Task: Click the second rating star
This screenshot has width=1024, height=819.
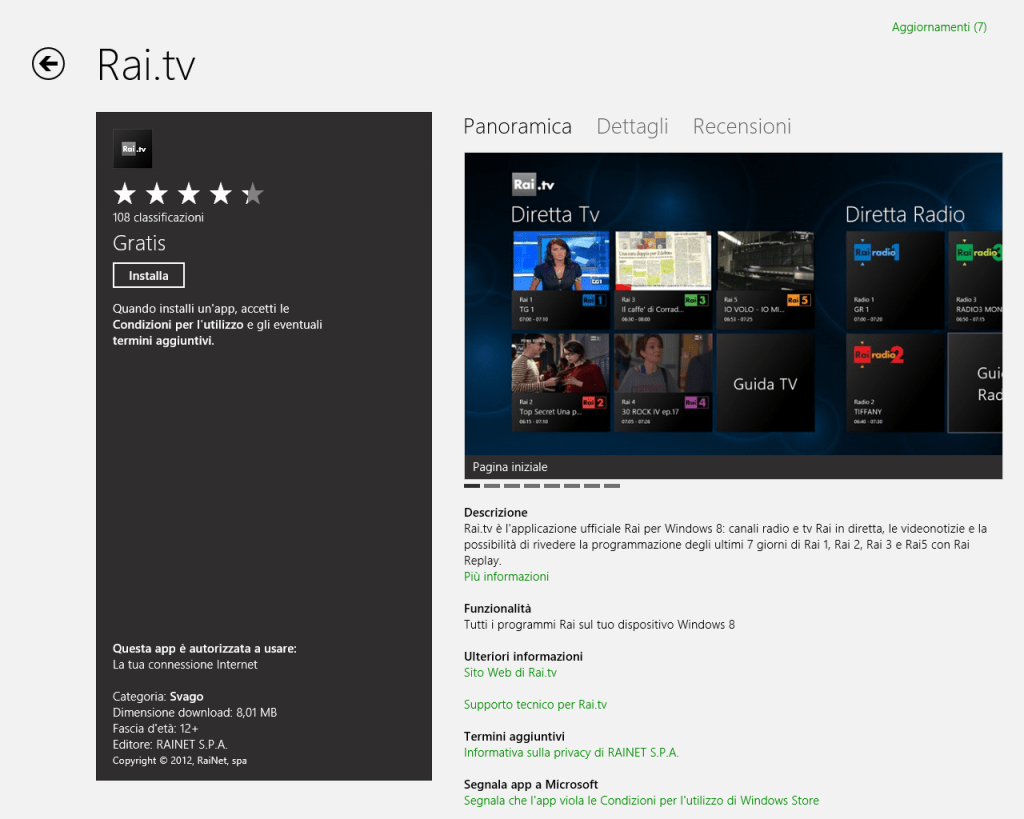Action: point(157,194)
